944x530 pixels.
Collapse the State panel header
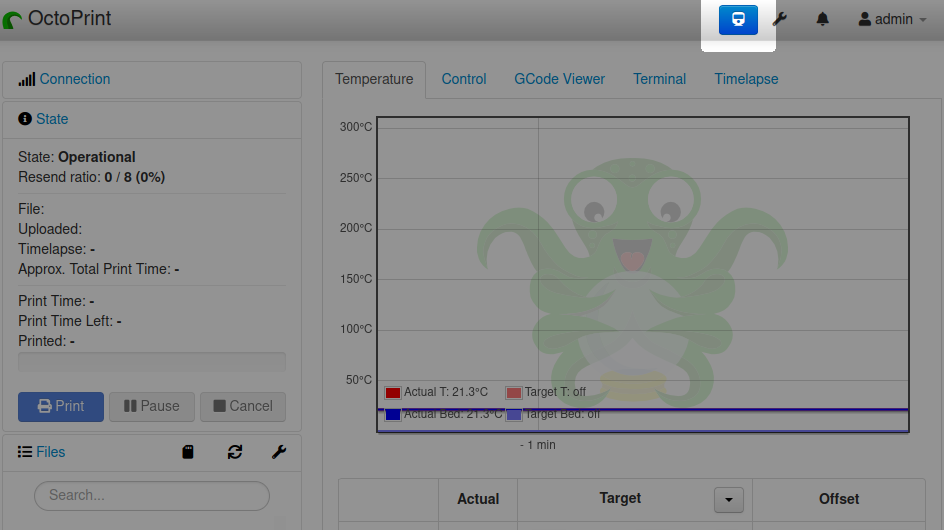click(x=52, y=119)
